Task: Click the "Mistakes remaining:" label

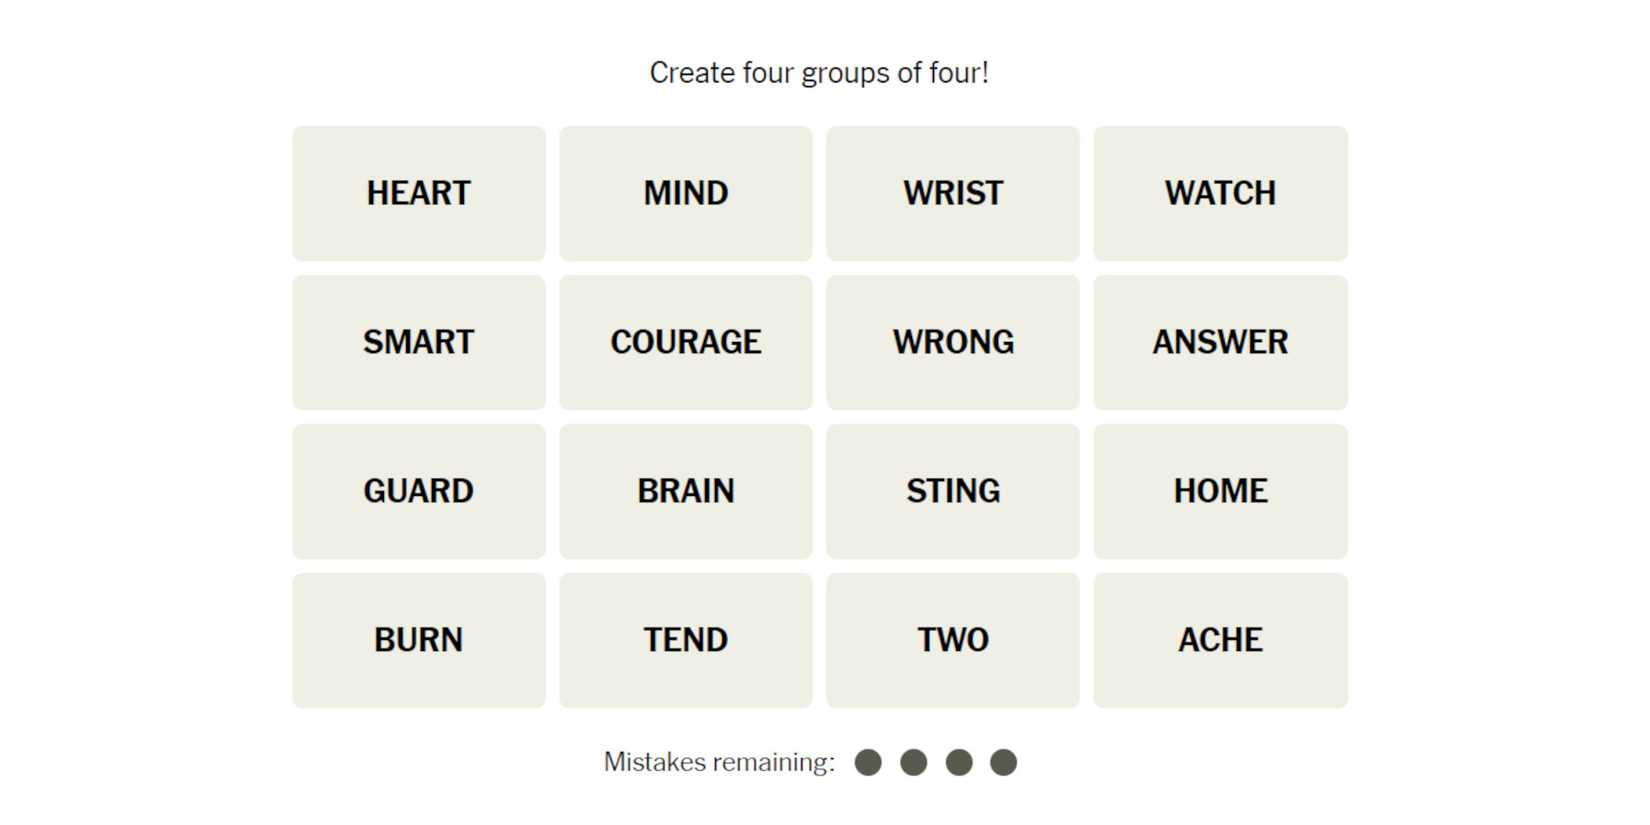Action: point(719,763)
